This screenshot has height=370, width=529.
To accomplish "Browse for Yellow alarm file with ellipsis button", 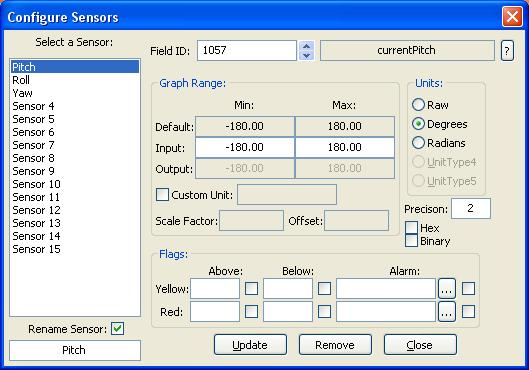I will (x=447, y=288).
